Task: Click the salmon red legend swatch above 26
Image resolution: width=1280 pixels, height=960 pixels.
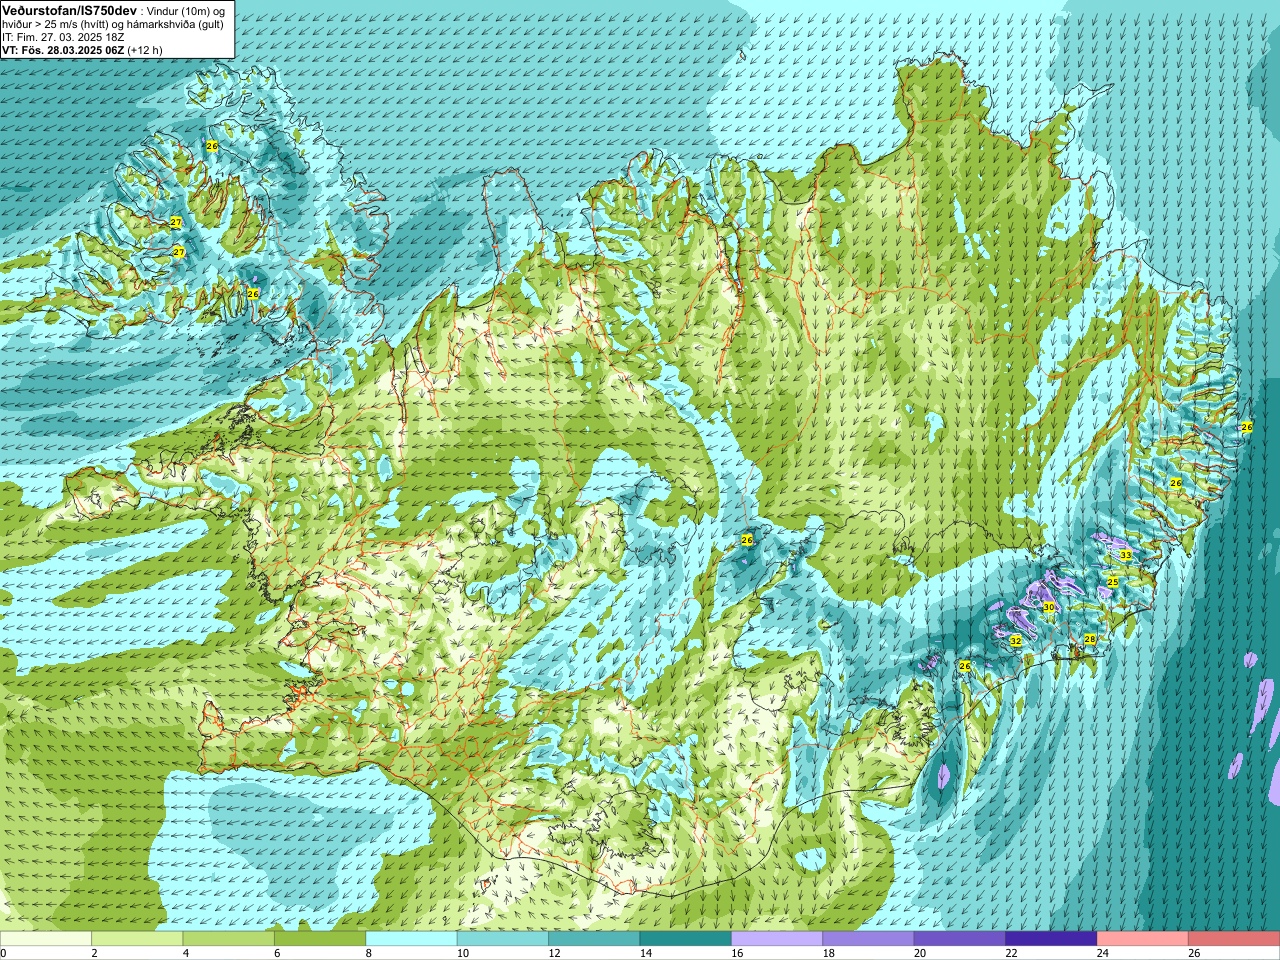Action: click(x=1234, y=939)
